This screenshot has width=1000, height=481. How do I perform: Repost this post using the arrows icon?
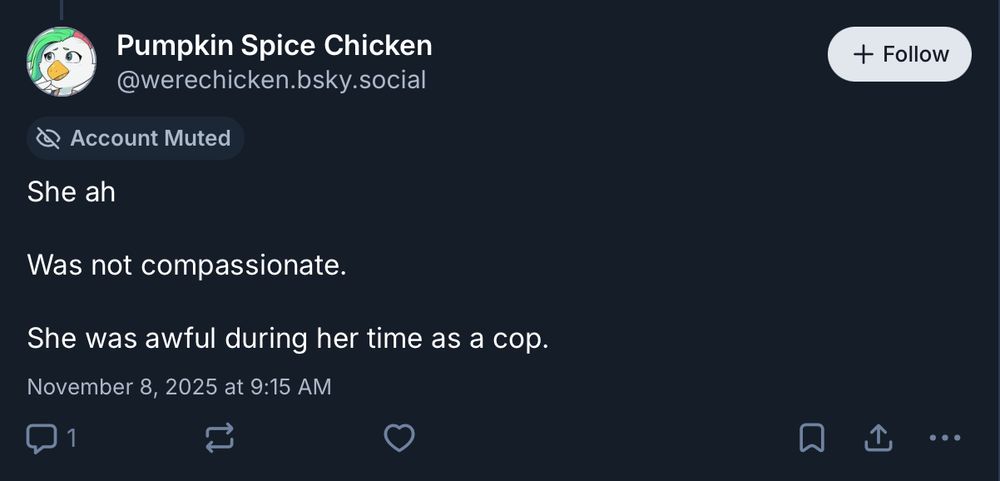coord(219,438)
